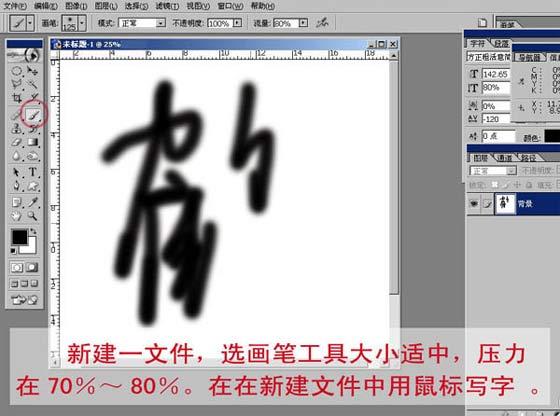Select Full Screen mode

coord(34,284)
